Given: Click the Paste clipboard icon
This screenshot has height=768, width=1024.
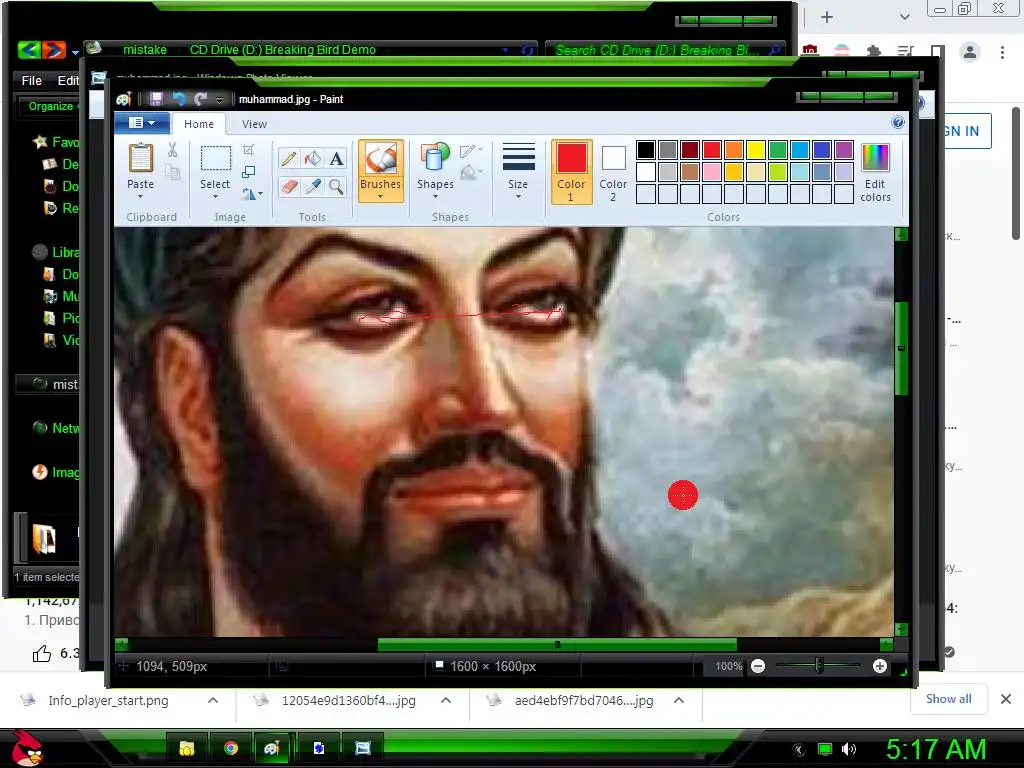Looking at the screenshot, I should [x=140, y=158].
